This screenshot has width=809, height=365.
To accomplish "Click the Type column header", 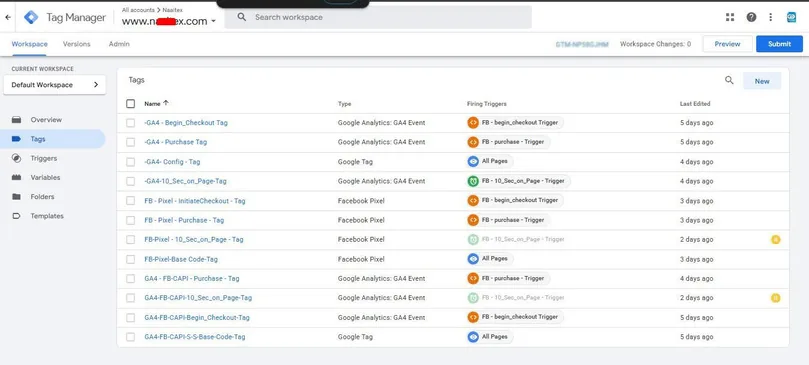I will [345, 104].
